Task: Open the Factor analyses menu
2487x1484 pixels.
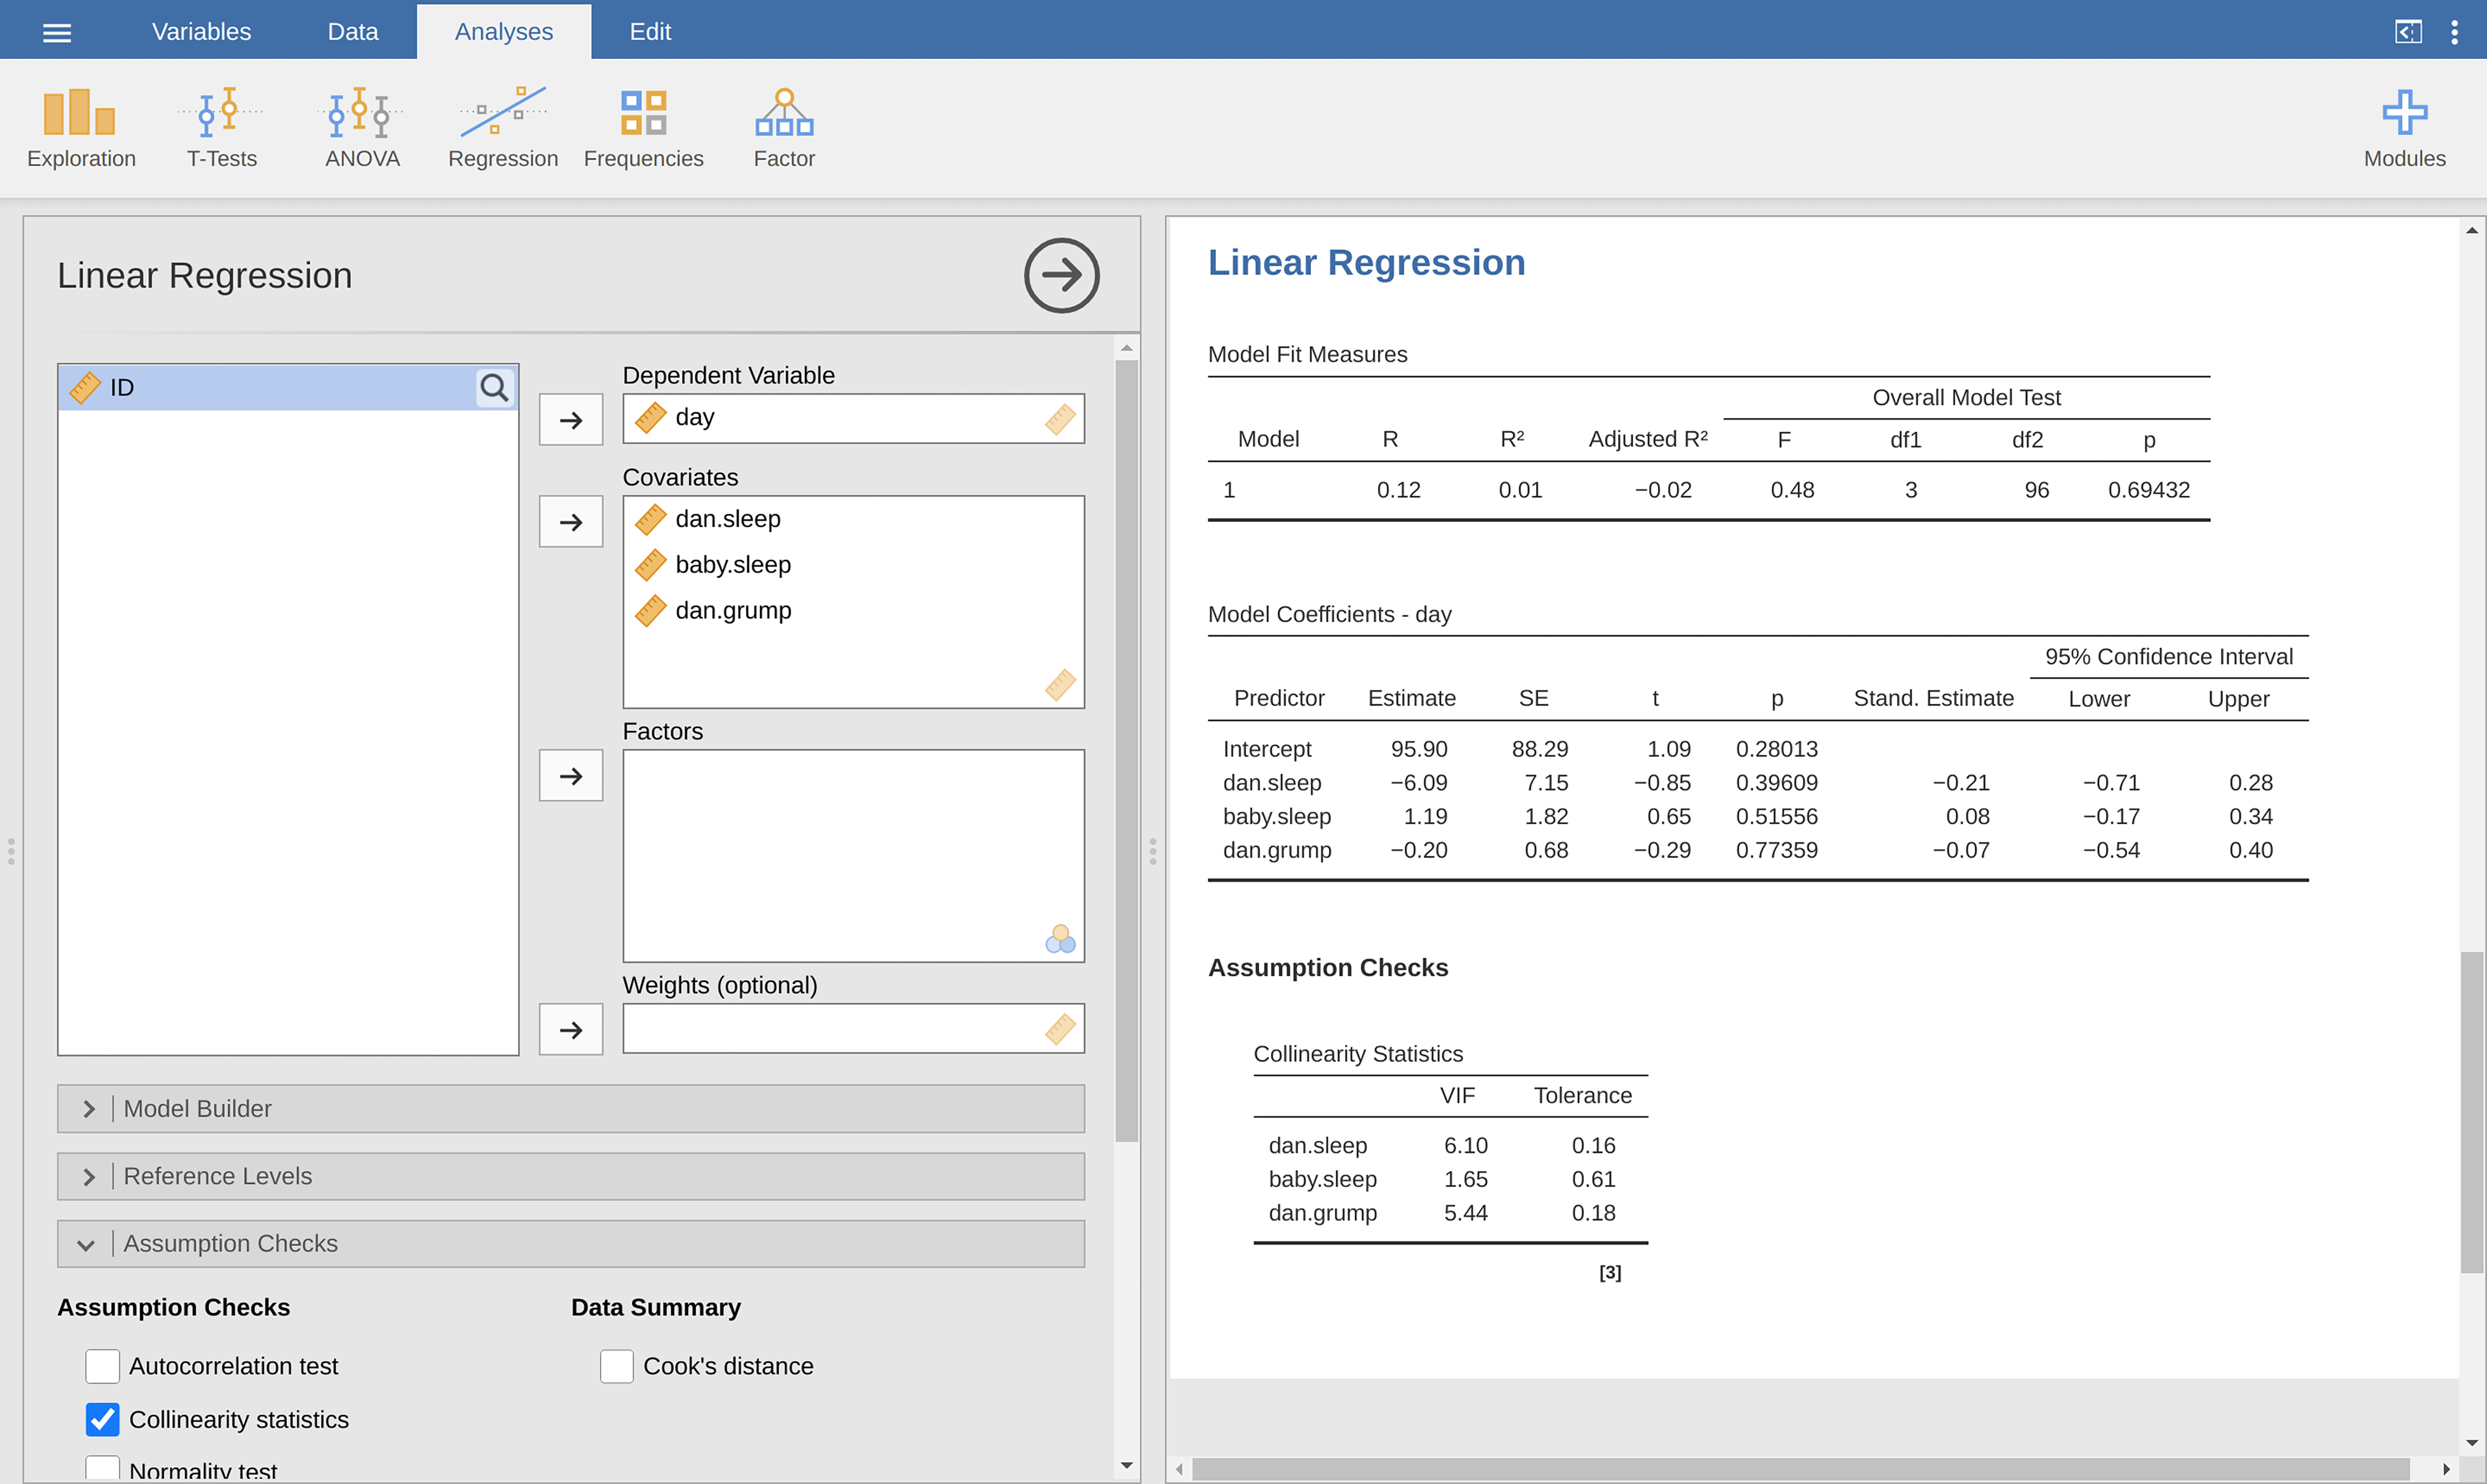Action: (x=784, y=128)
